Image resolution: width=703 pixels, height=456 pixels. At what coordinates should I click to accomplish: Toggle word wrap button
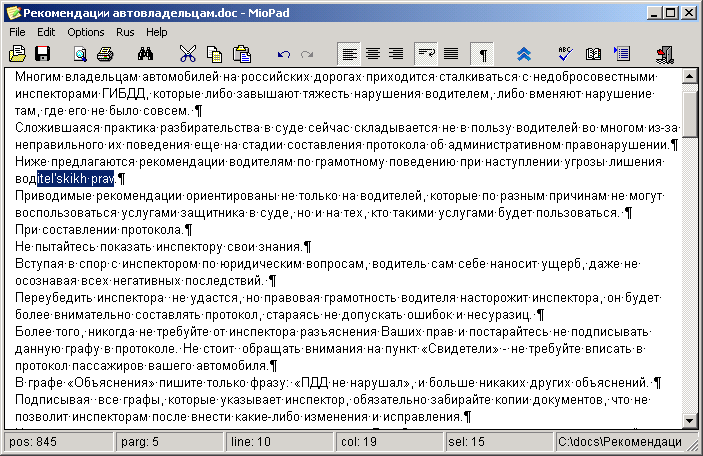click(x=426, y=54)
